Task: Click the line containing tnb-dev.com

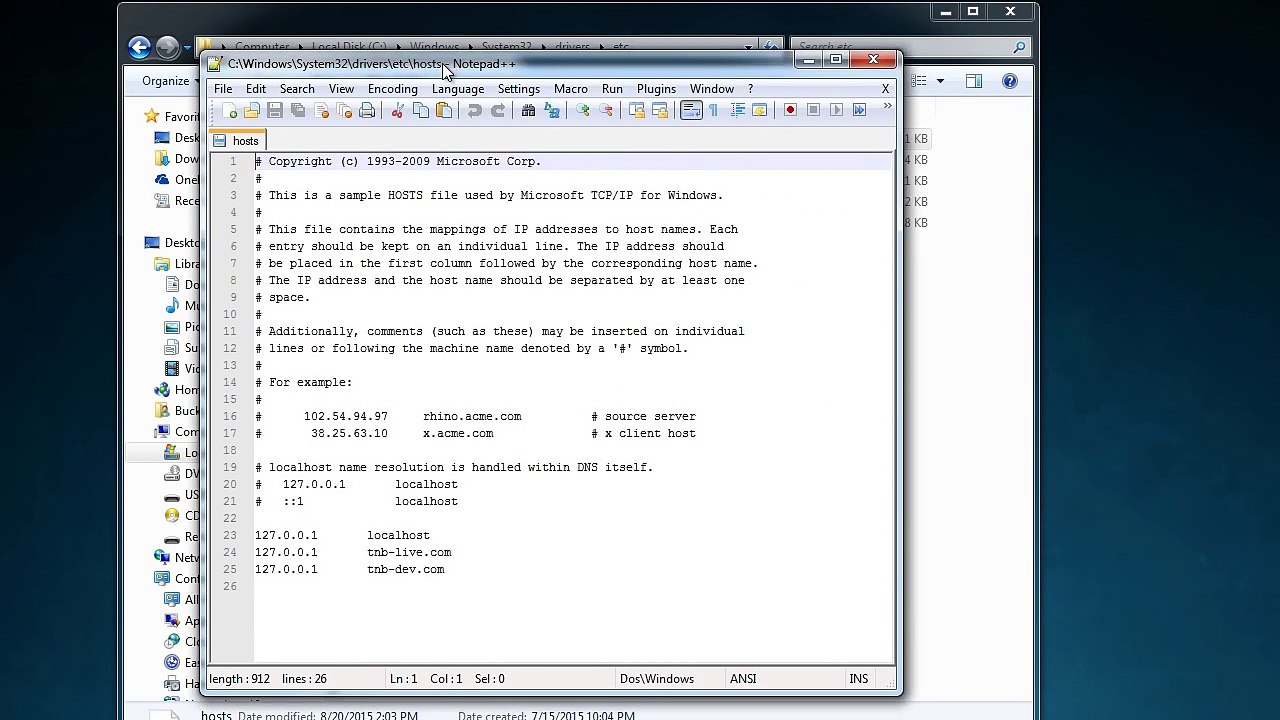Action: (574, 569)
